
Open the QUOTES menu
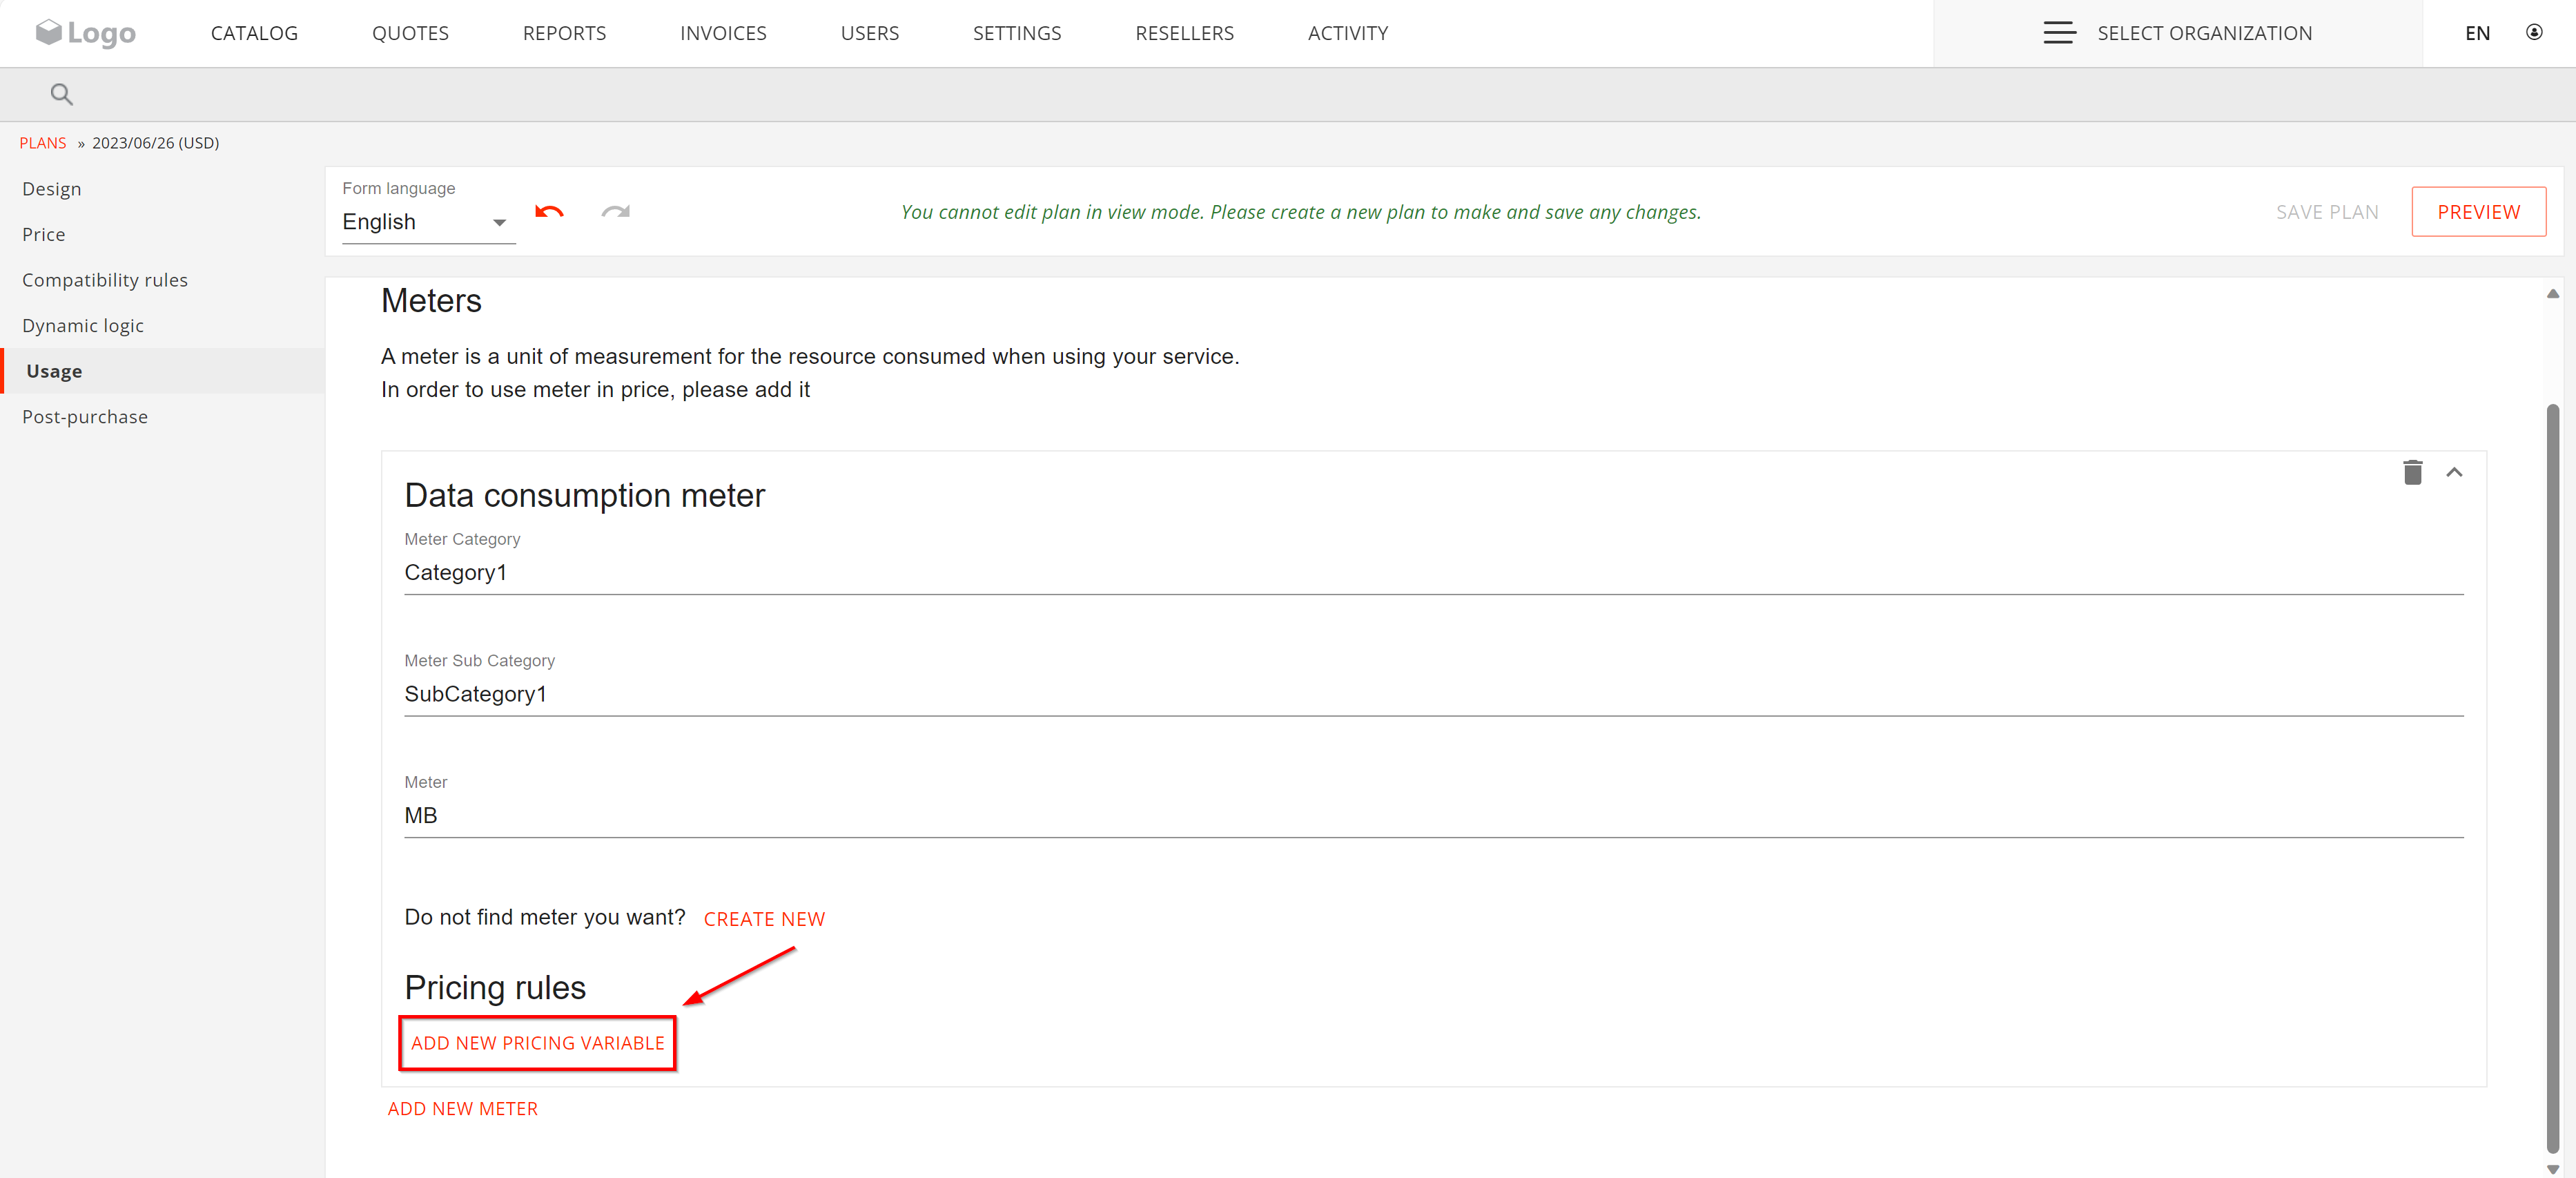coord(410,33)
